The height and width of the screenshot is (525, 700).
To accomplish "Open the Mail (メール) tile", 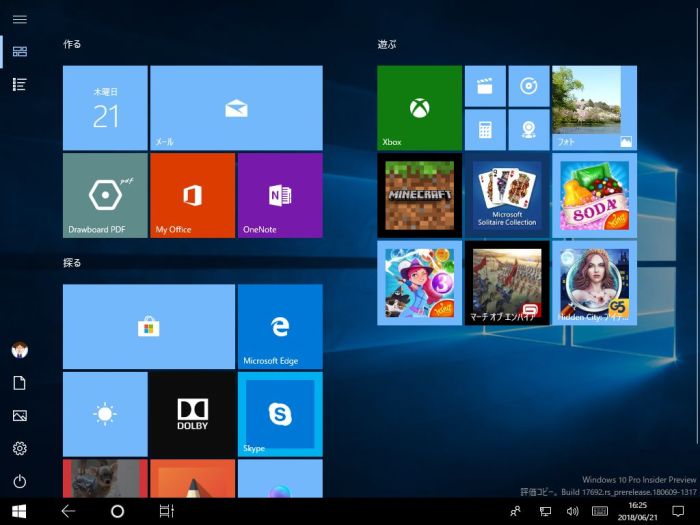I will [236, 108].
